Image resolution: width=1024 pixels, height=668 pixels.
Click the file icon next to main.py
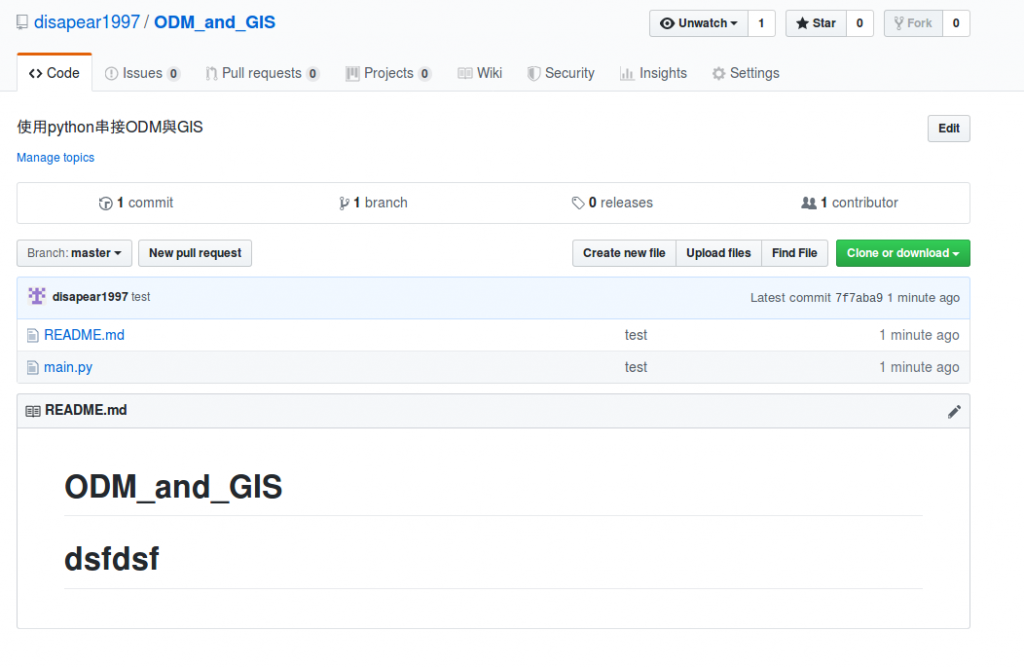pos(33,368)
